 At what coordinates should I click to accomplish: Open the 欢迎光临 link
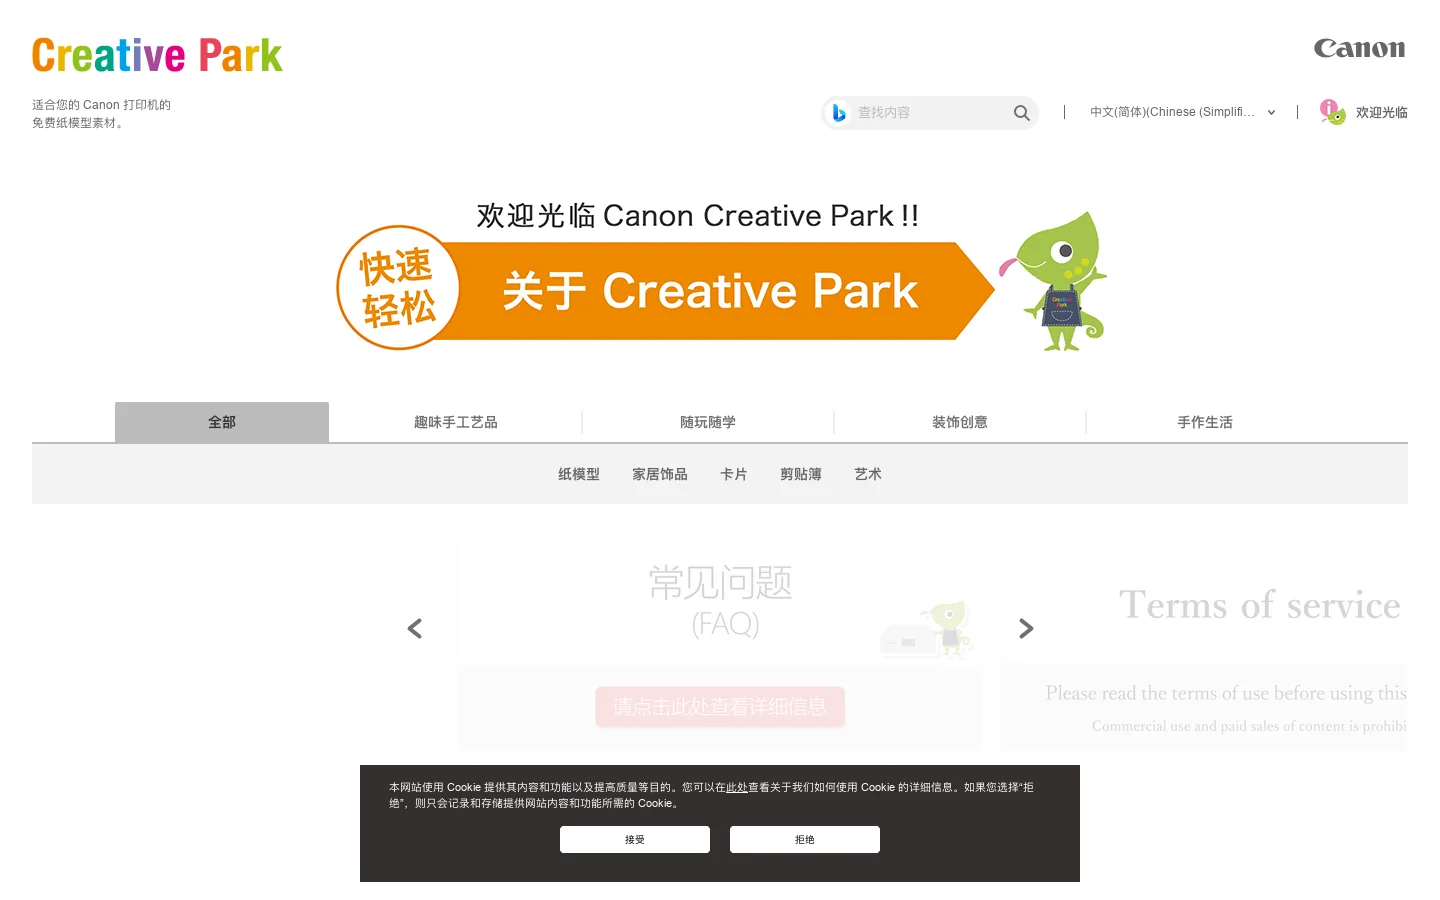(x=1381, y=113)
